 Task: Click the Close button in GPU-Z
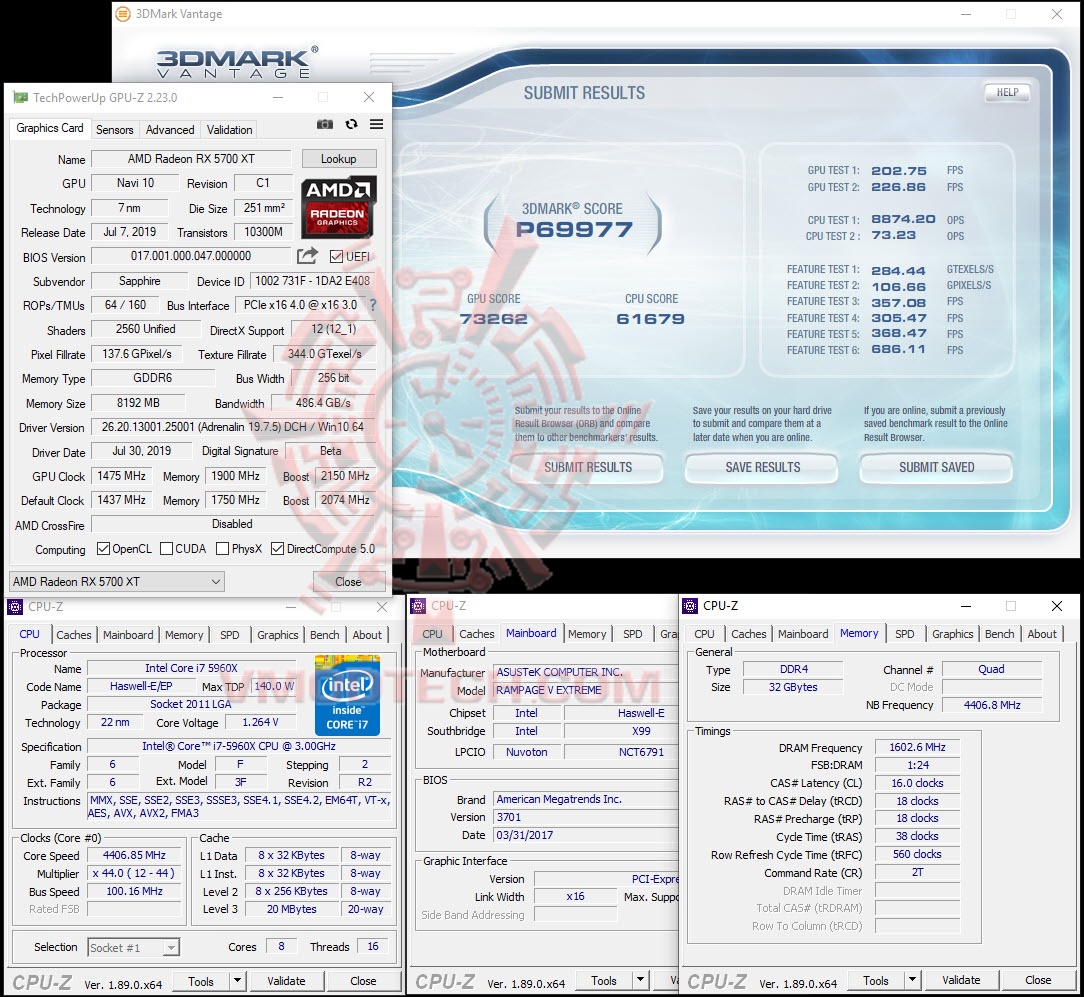click(x=348, y=581)
